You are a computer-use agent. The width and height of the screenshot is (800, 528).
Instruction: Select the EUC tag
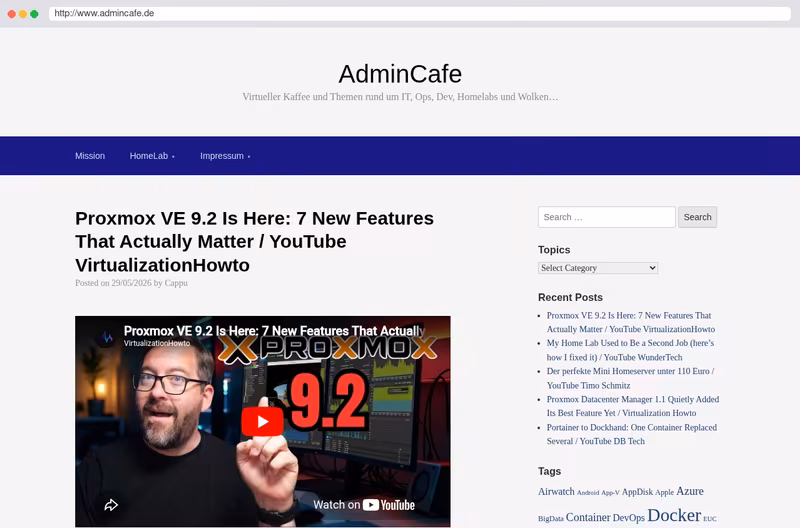coord(710,519)
